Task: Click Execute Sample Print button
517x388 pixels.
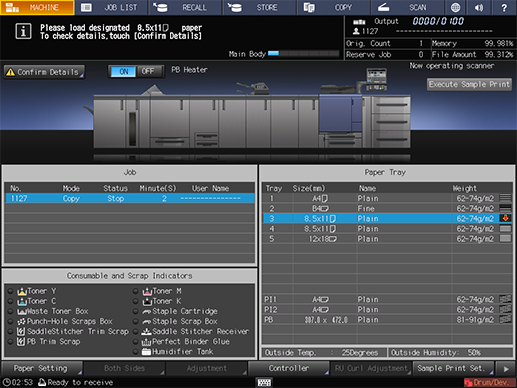Action: 469,84
